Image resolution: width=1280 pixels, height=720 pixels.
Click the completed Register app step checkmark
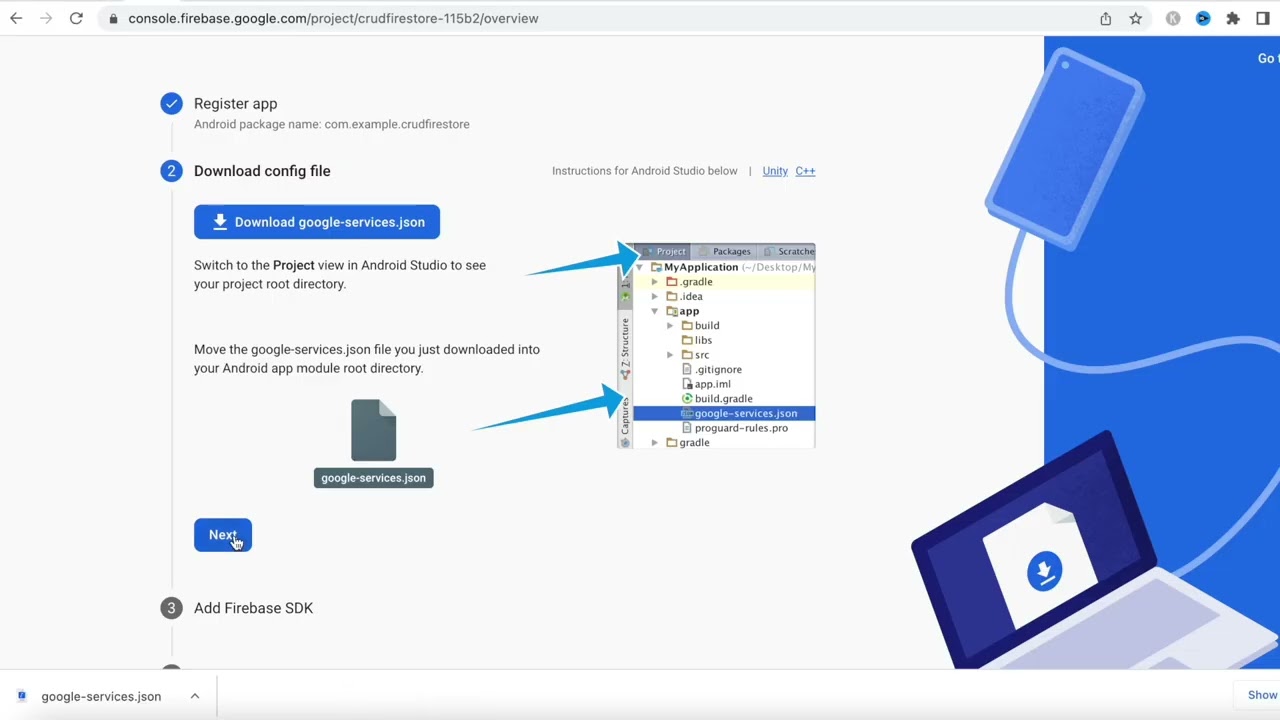pyautogui.click(x=171, y=104)
